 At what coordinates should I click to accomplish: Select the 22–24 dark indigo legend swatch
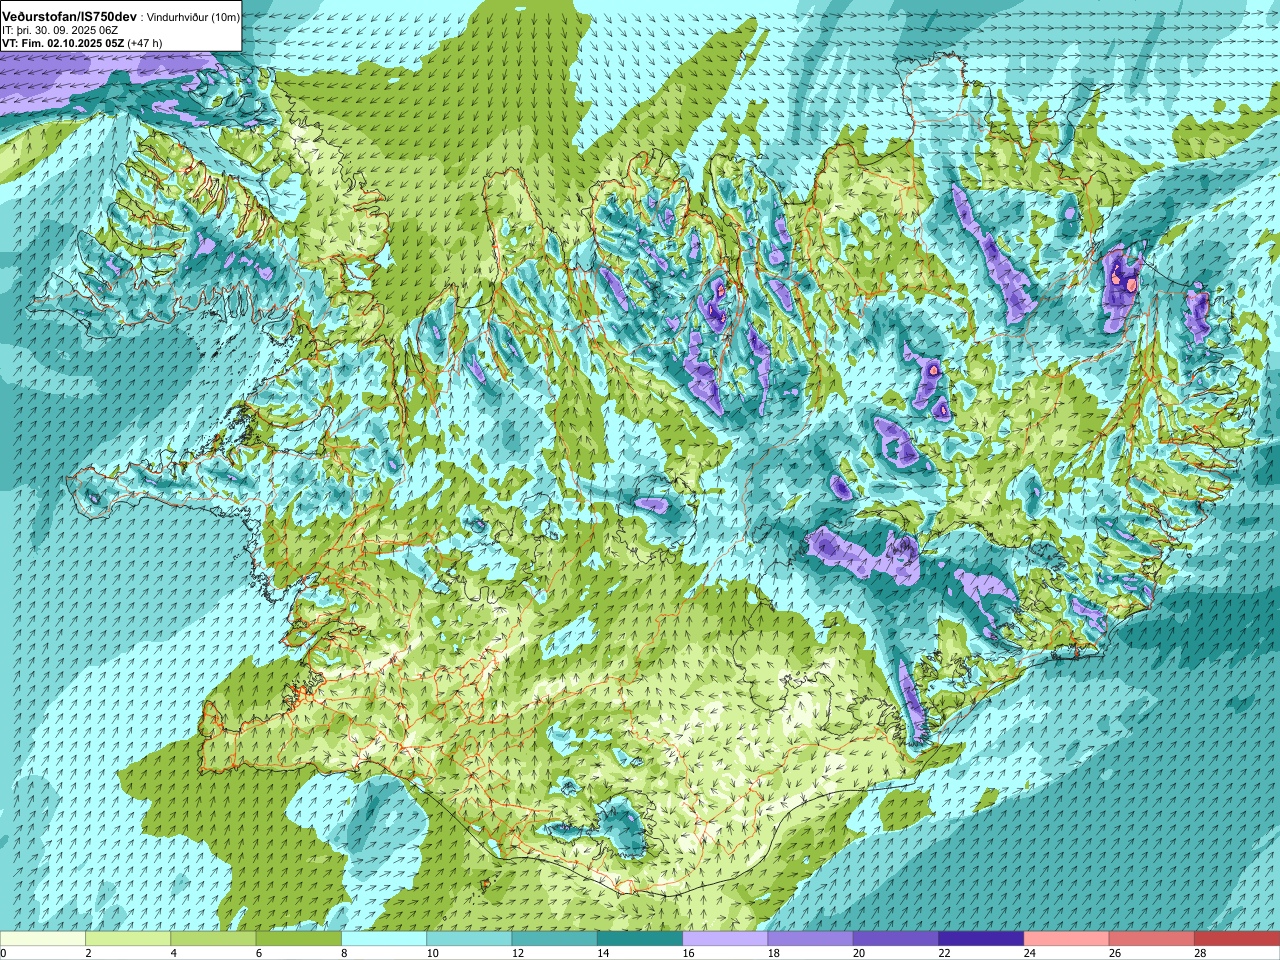981,939
